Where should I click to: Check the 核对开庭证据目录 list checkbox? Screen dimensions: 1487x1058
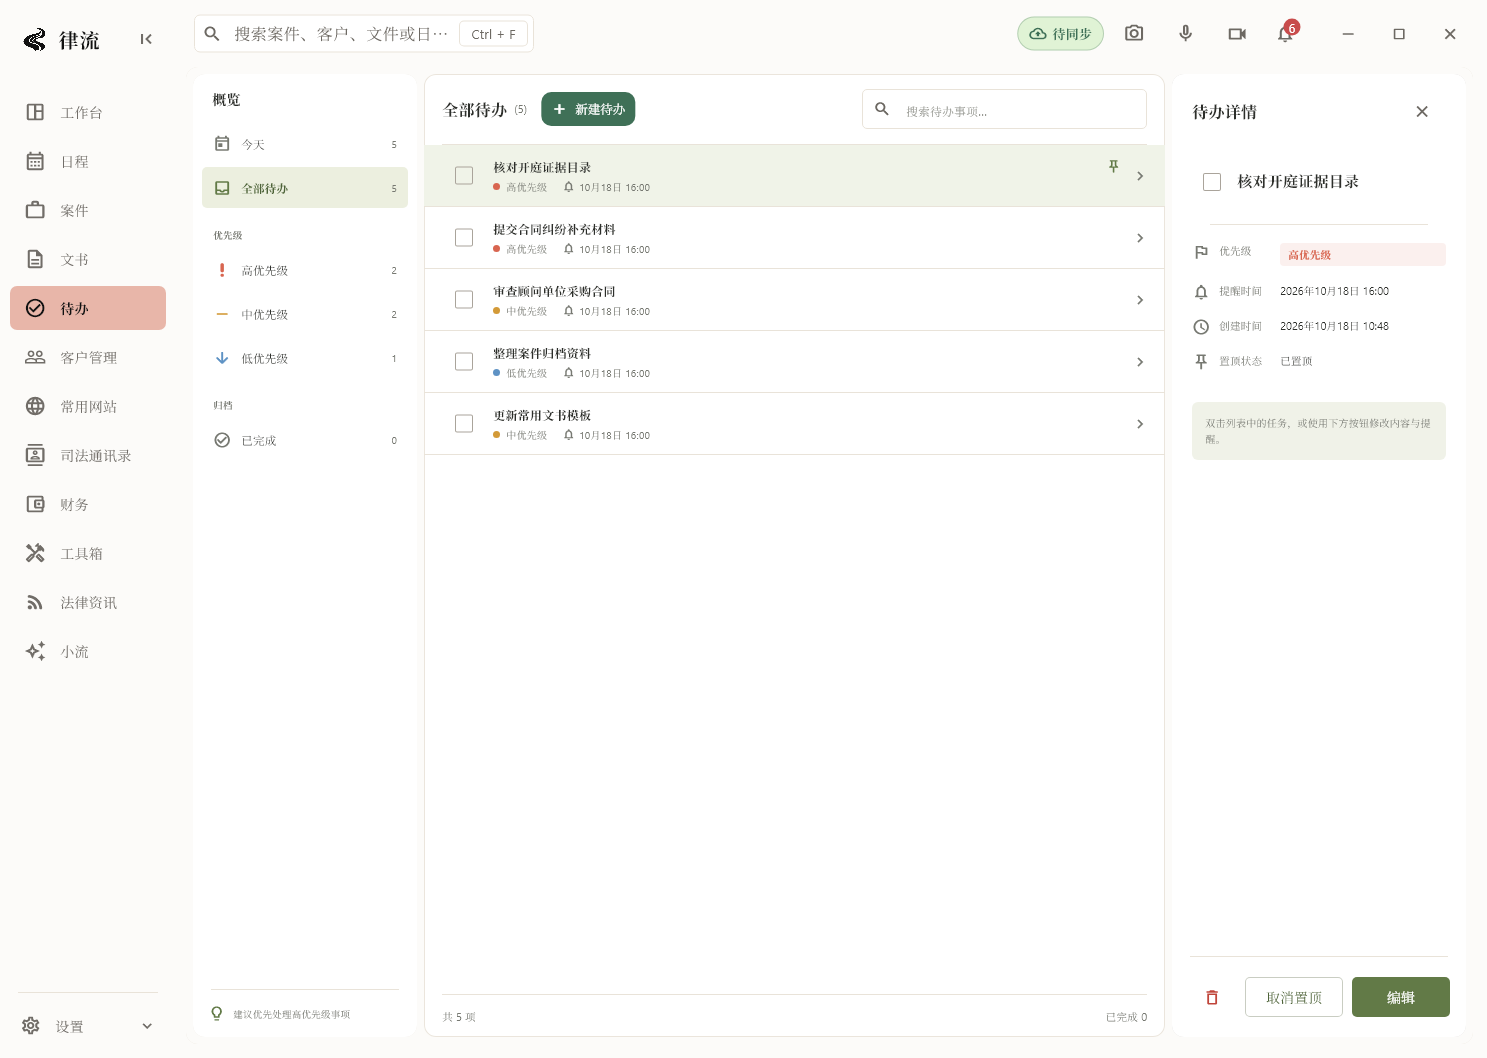(x=464, y=175)
